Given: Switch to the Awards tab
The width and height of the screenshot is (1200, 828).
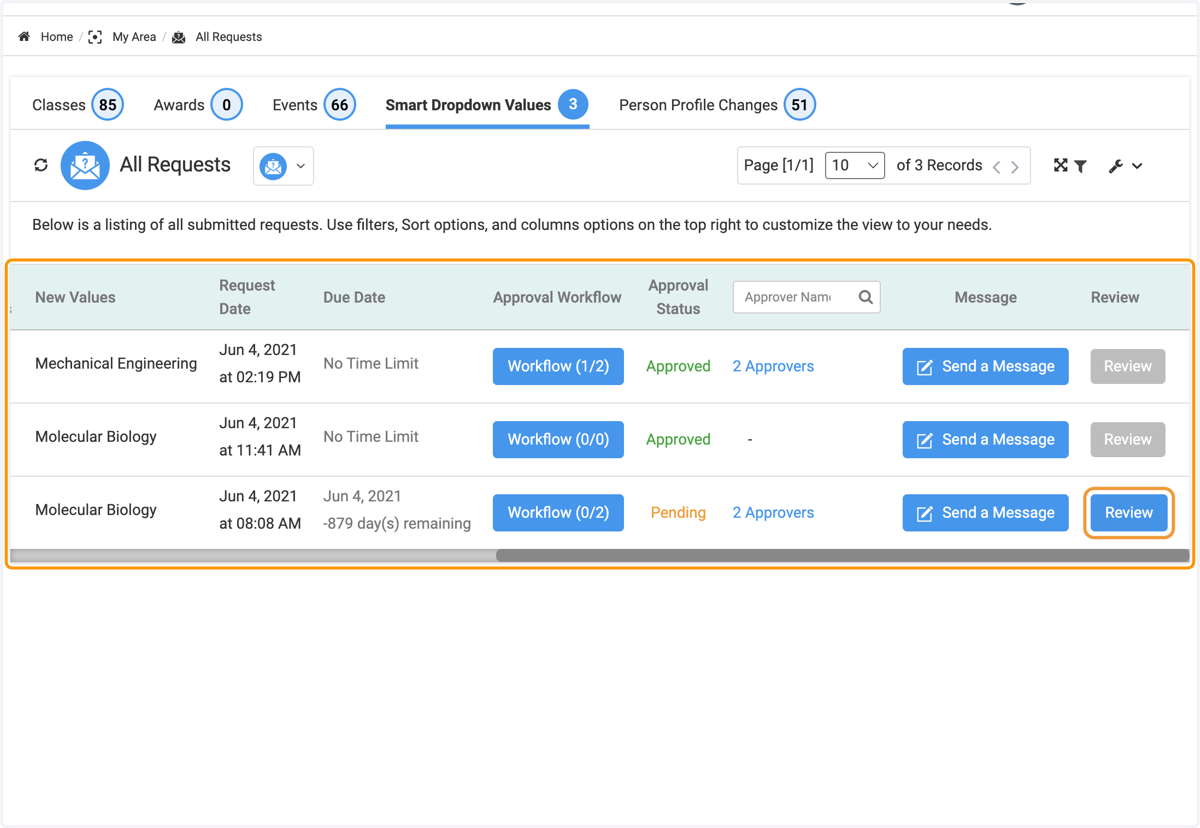Looking at the screenshot, I should click(x=198, y=105).
